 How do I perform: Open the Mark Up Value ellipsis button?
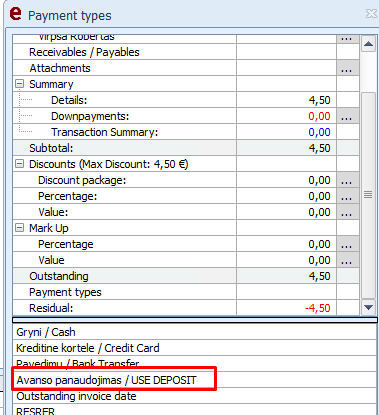pos(347,260)
